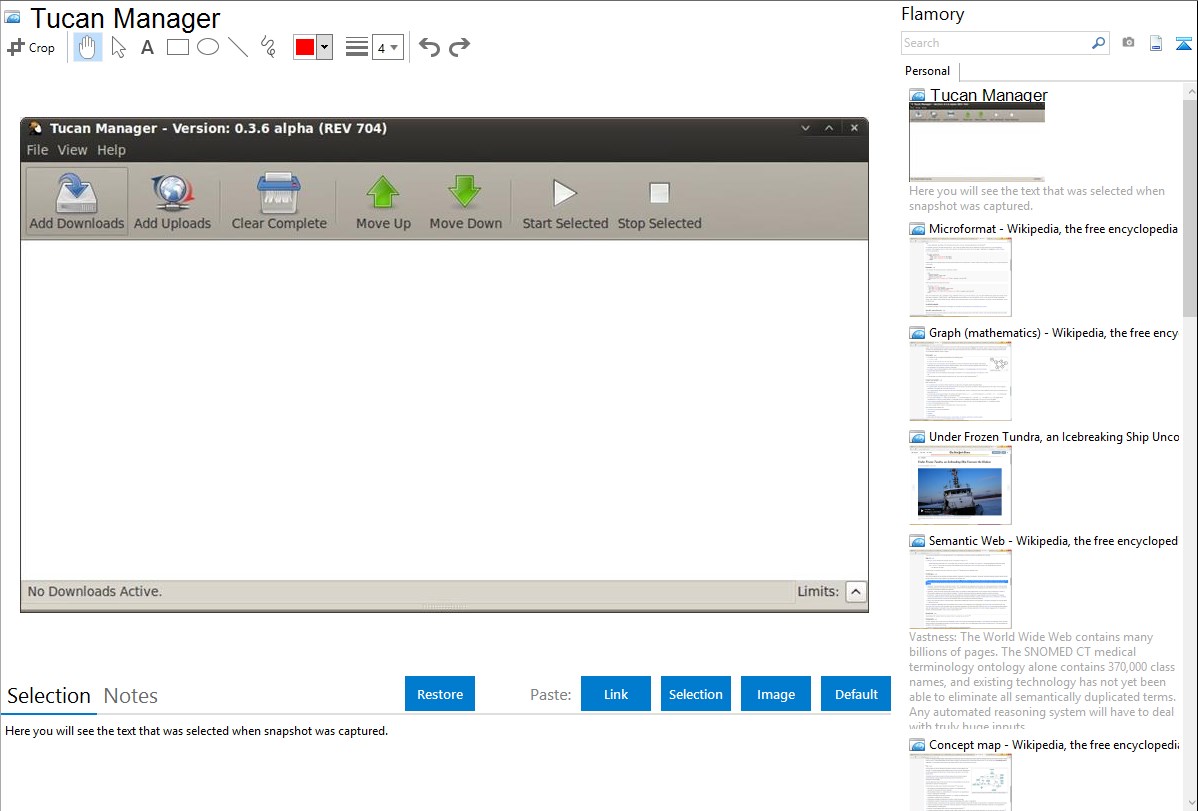Click Add Downloads in Tucan toolbar

pos(76,201)
